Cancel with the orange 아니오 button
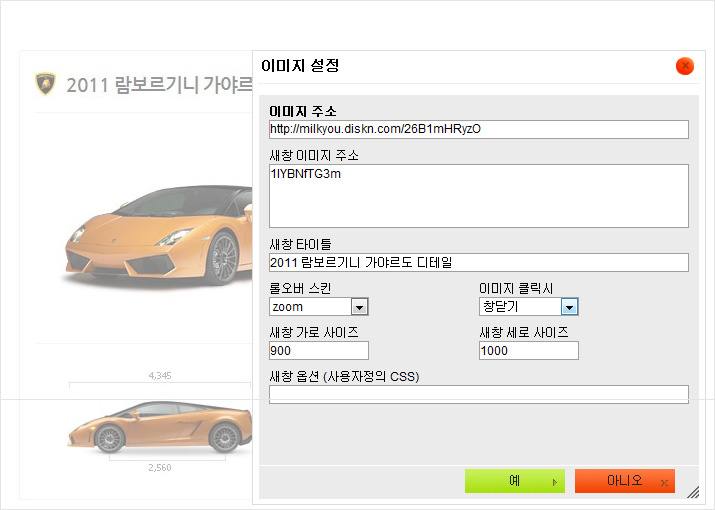The image size is (715, 510). 625,481
